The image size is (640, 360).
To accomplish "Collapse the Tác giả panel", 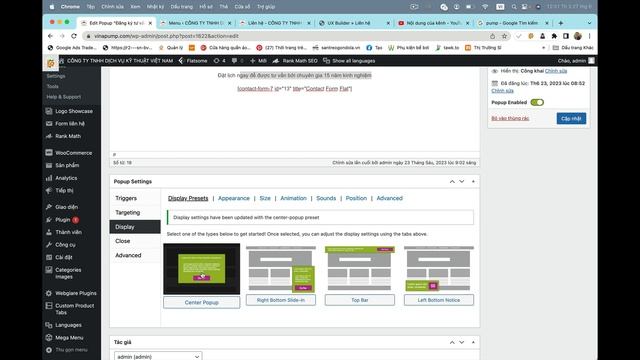I will click(x=473, y=342).
